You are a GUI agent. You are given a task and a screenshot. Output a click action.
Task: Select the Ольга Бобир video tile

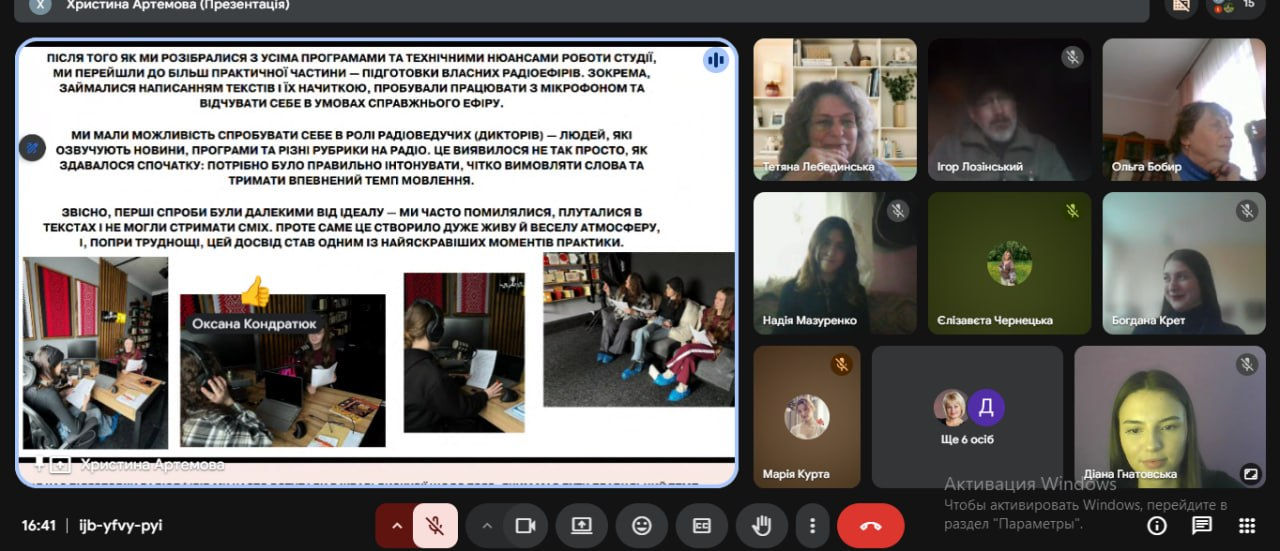[1184, 110]
